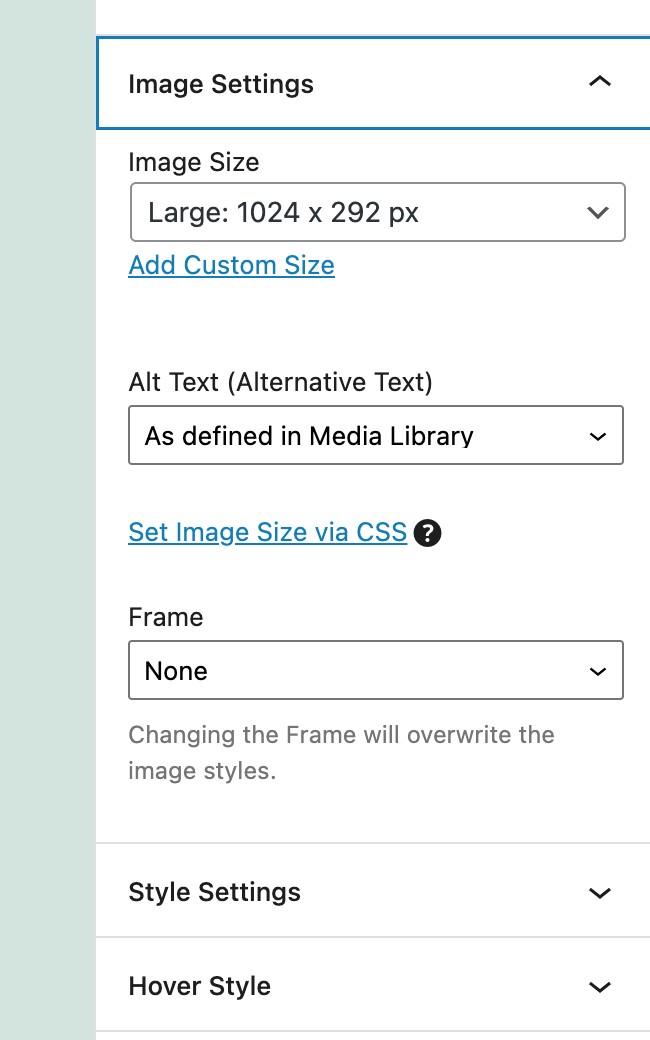Click the "Image Size" field label
The image size is (650, 1040).
[x=194, y=162]
